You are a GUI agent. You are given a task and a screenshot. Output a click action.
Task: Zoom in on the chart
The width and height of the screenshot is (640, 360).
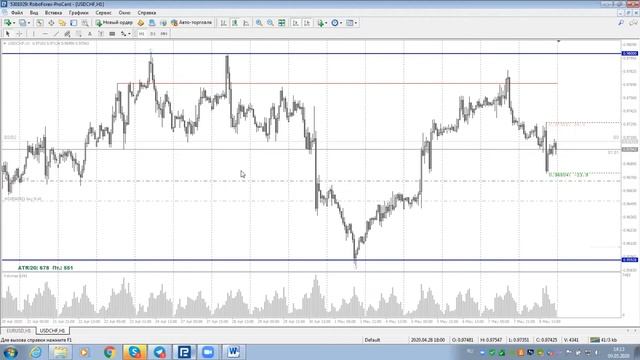[x=259, y=23]
